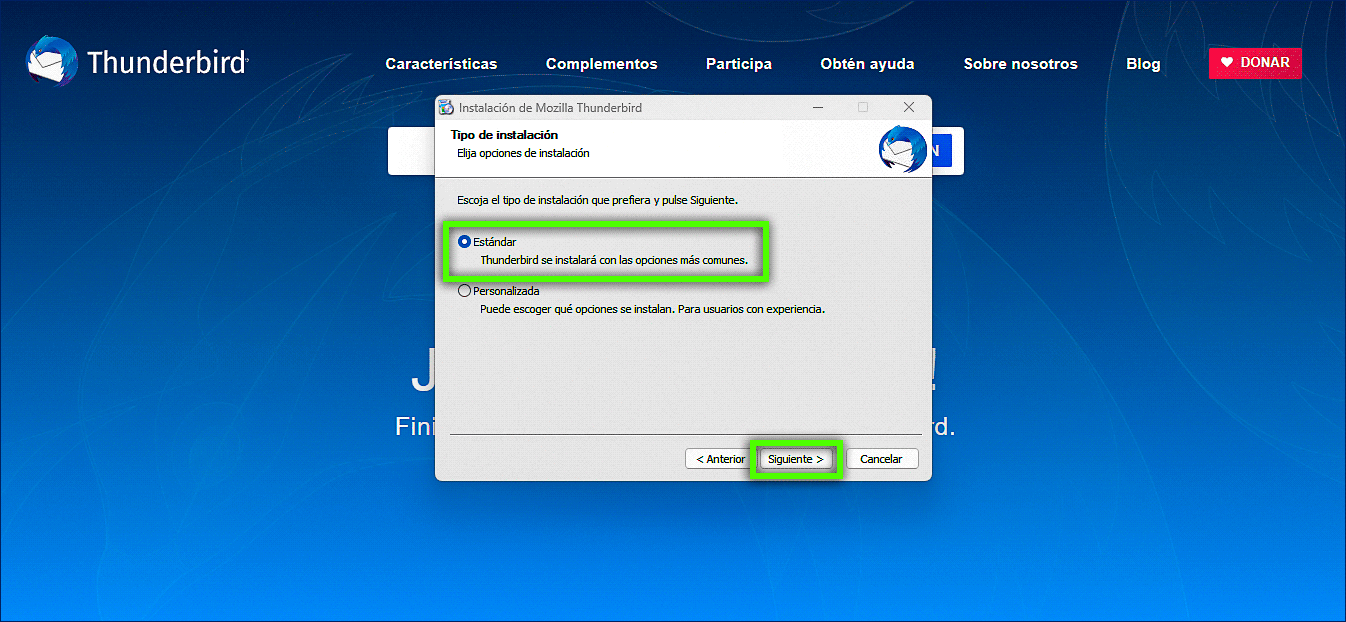Choose the Personalizada installation option

(x=464, y=291)
